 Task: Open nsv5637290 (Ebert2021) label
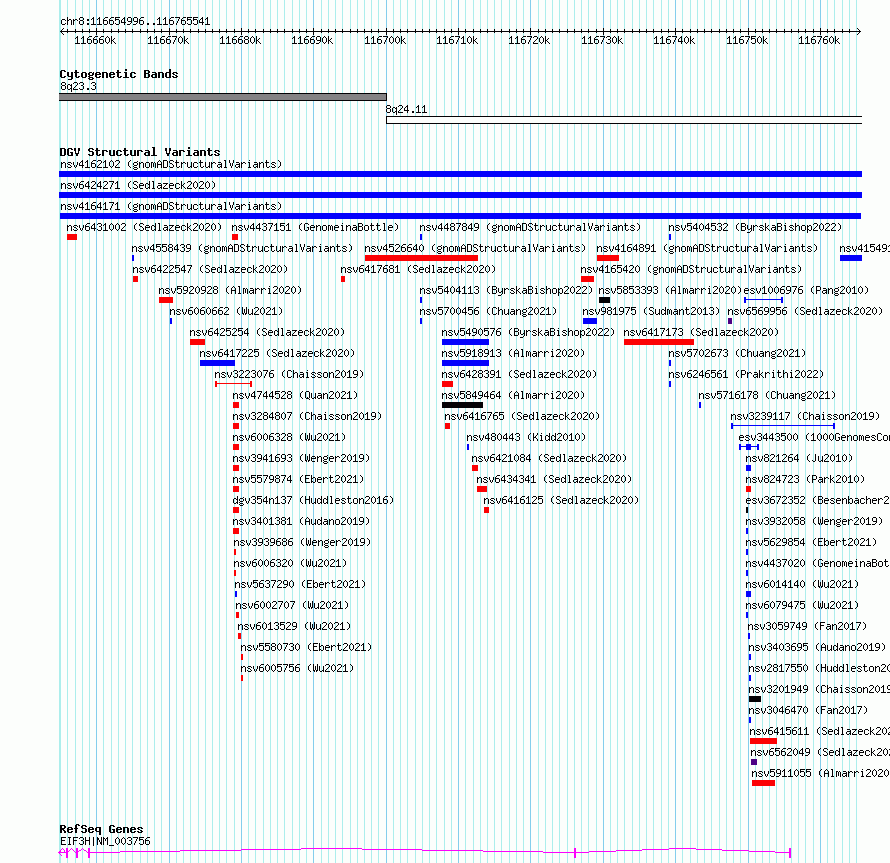tap(300, 584)
